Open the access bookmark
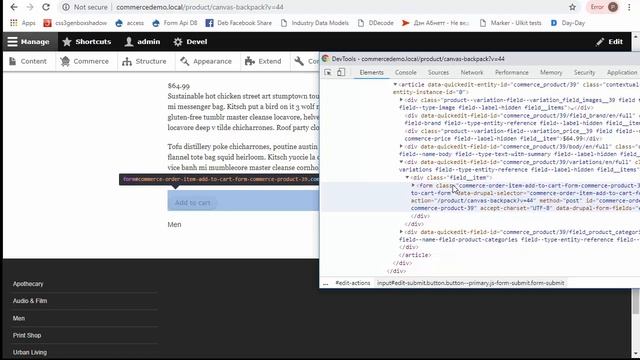Screen dimensions: 640x360 pos(129,23)
